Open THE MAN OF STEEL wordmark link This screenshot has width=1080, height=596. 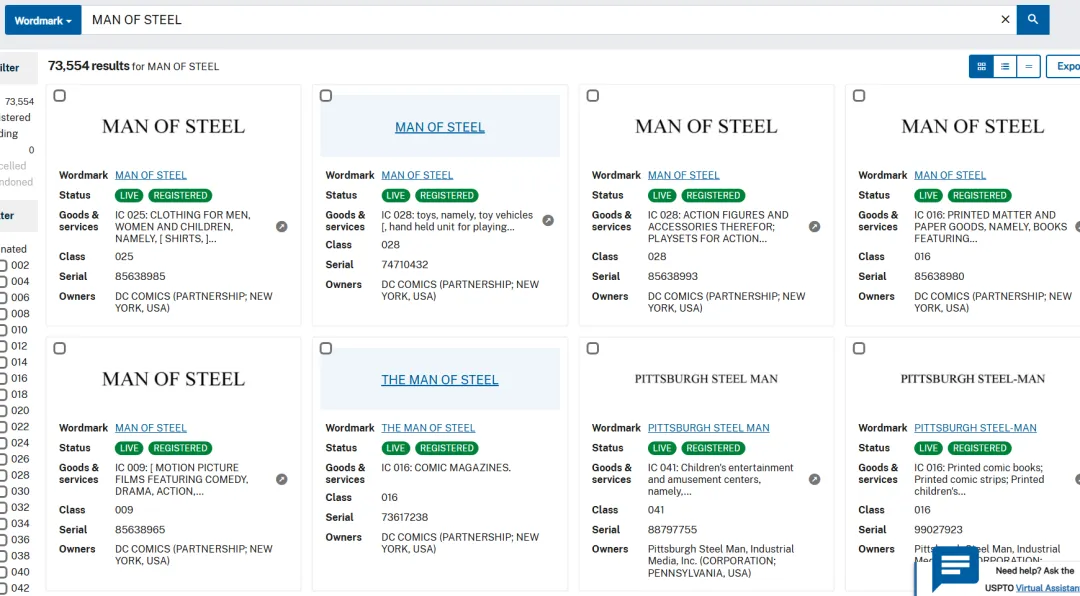coord(428,428)
